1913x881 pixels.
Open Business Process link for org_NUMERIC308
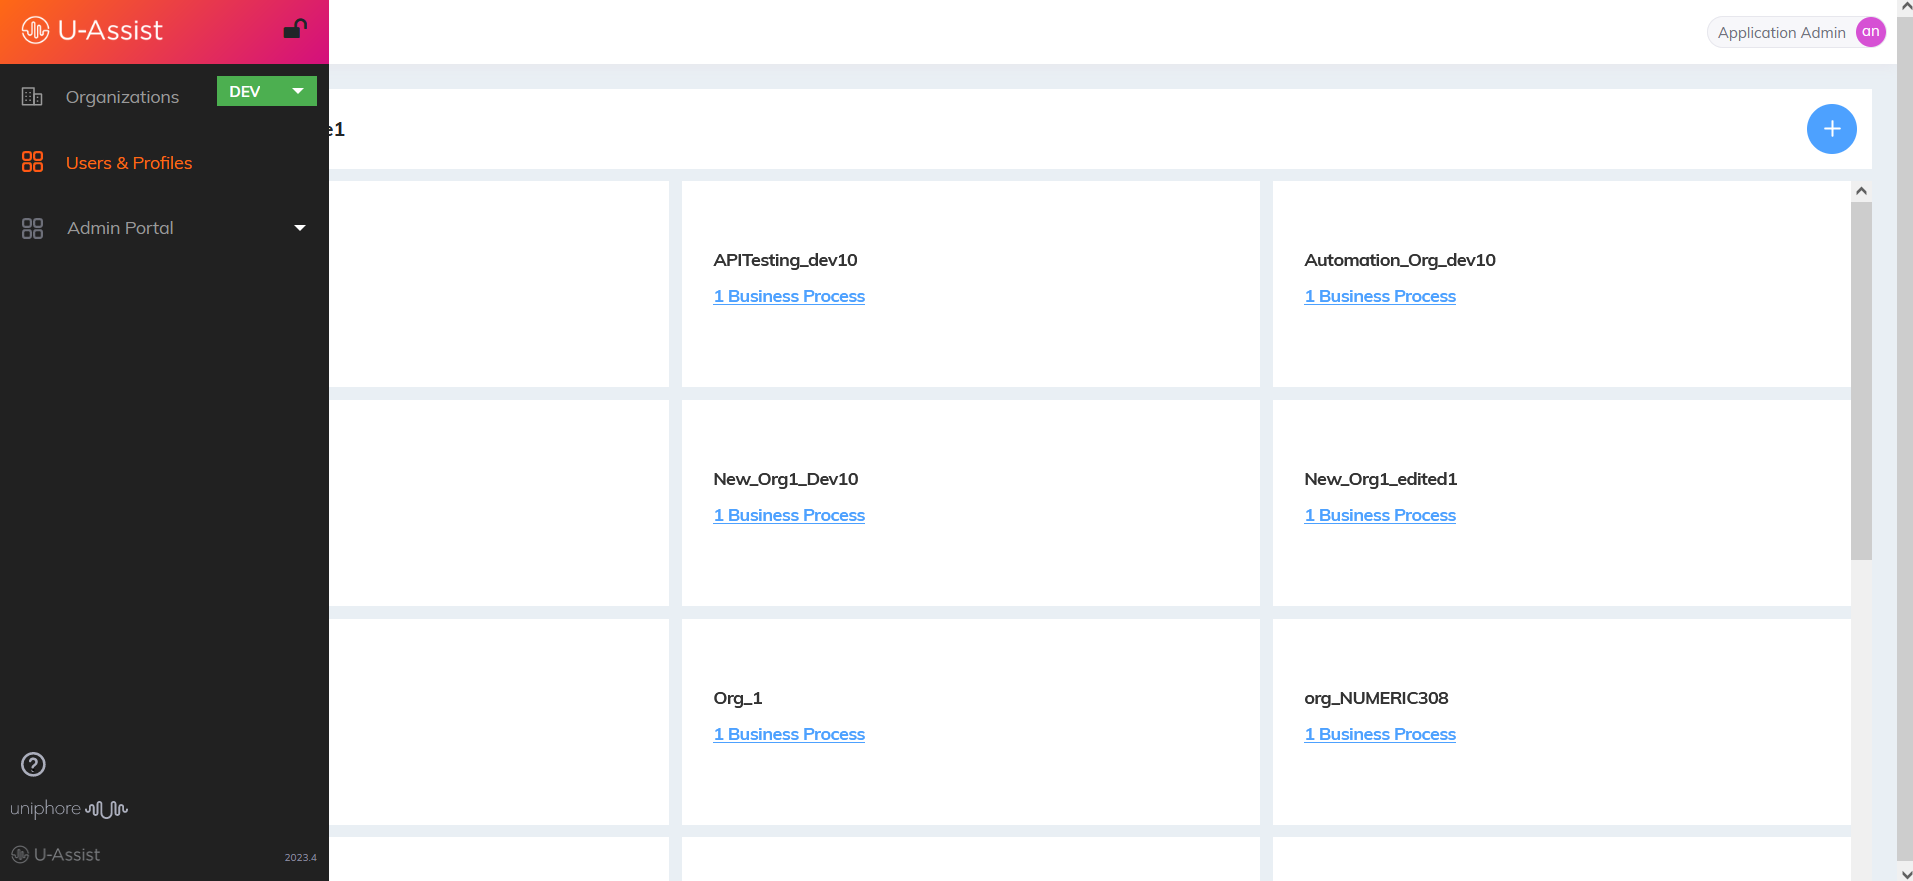click(1380, 734)
